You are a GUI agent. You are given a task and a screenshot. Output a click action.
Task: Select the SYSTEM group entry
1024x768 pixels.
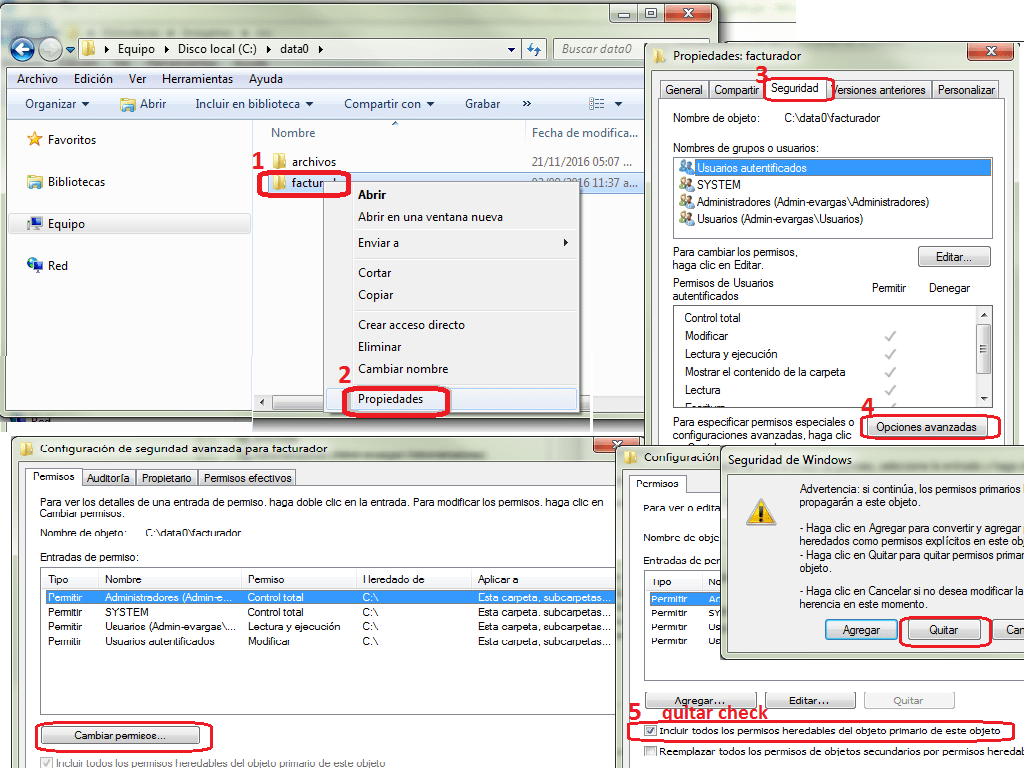(718, 185)
